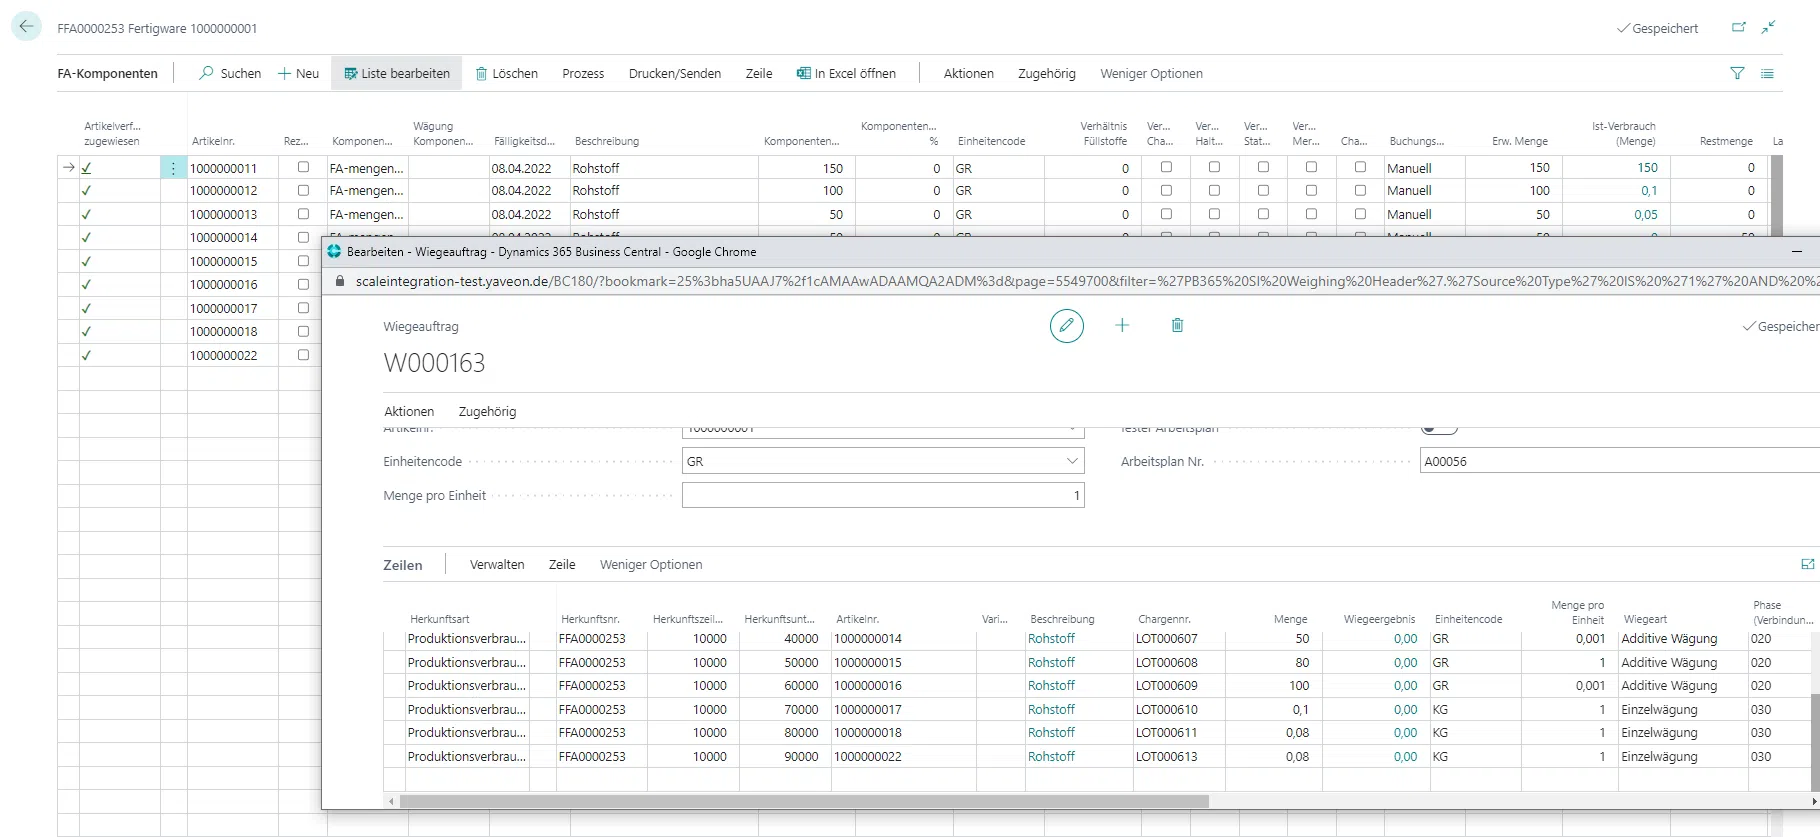Click the Neu plus button
The width and height of the screenshot is (1820, 837).
(298, 73)
